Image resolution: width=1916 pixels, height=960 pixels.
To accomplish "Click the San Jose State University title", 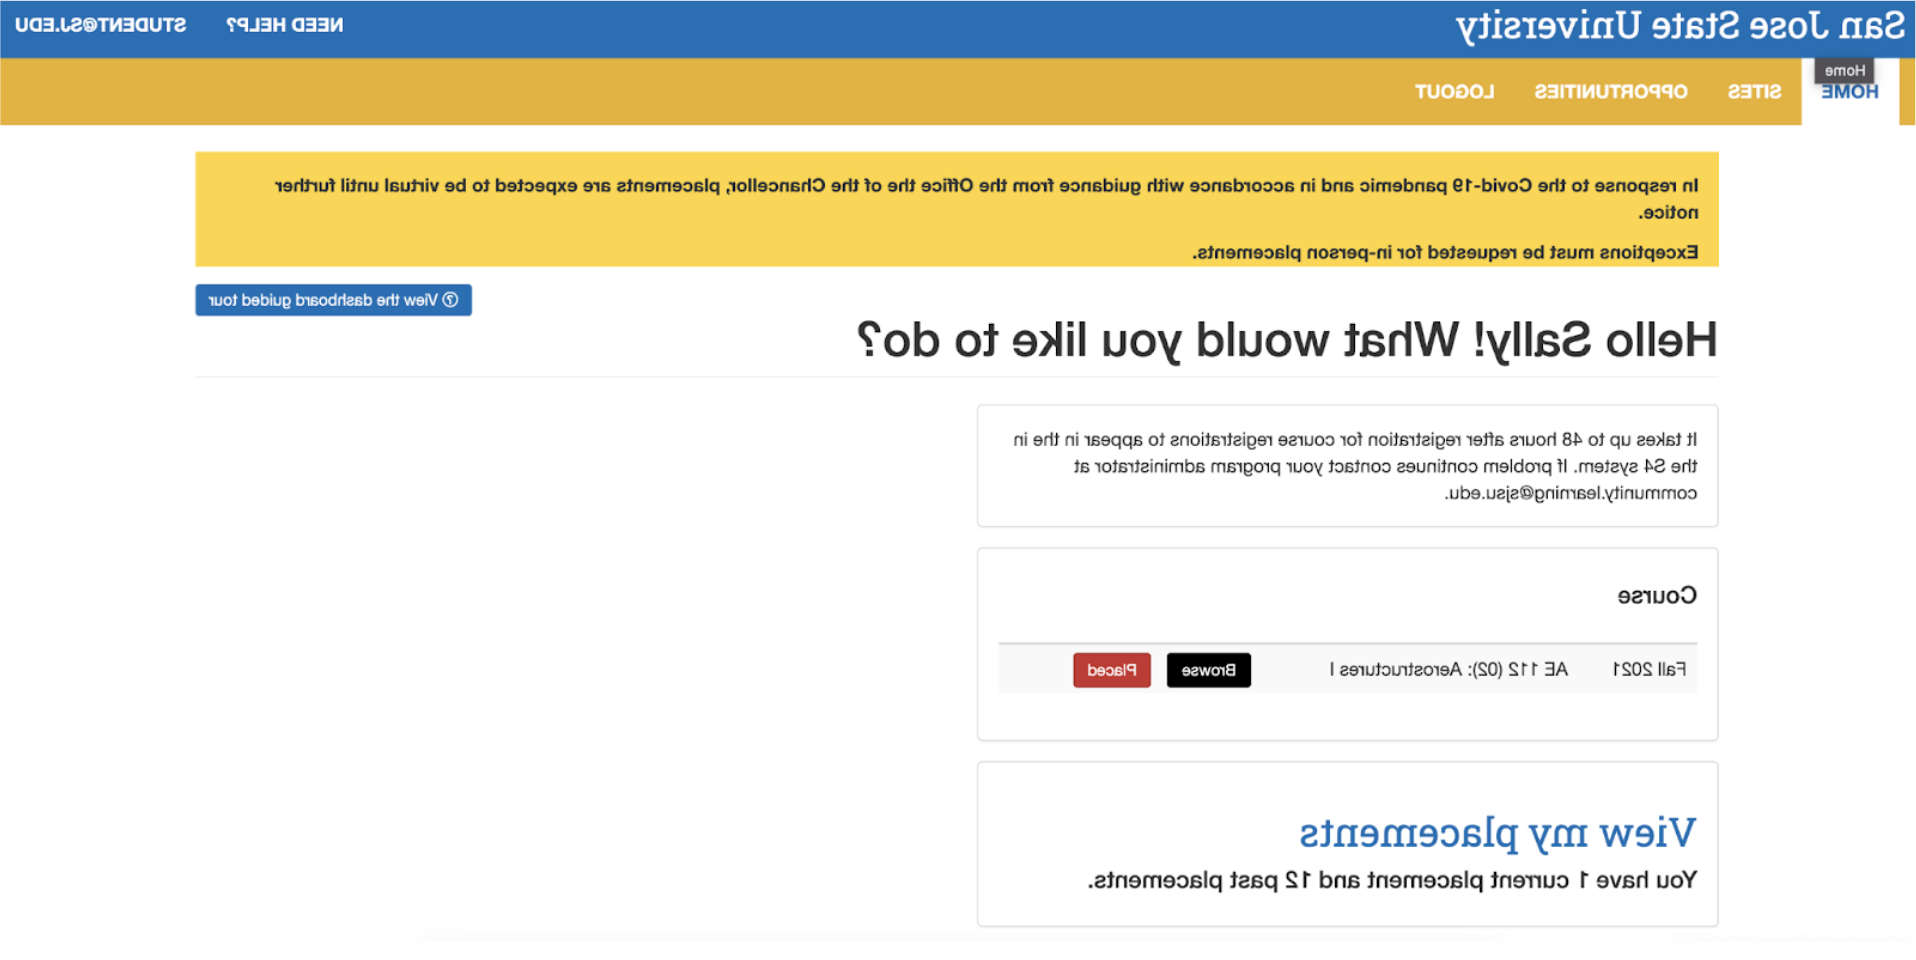I will 1680,26.
